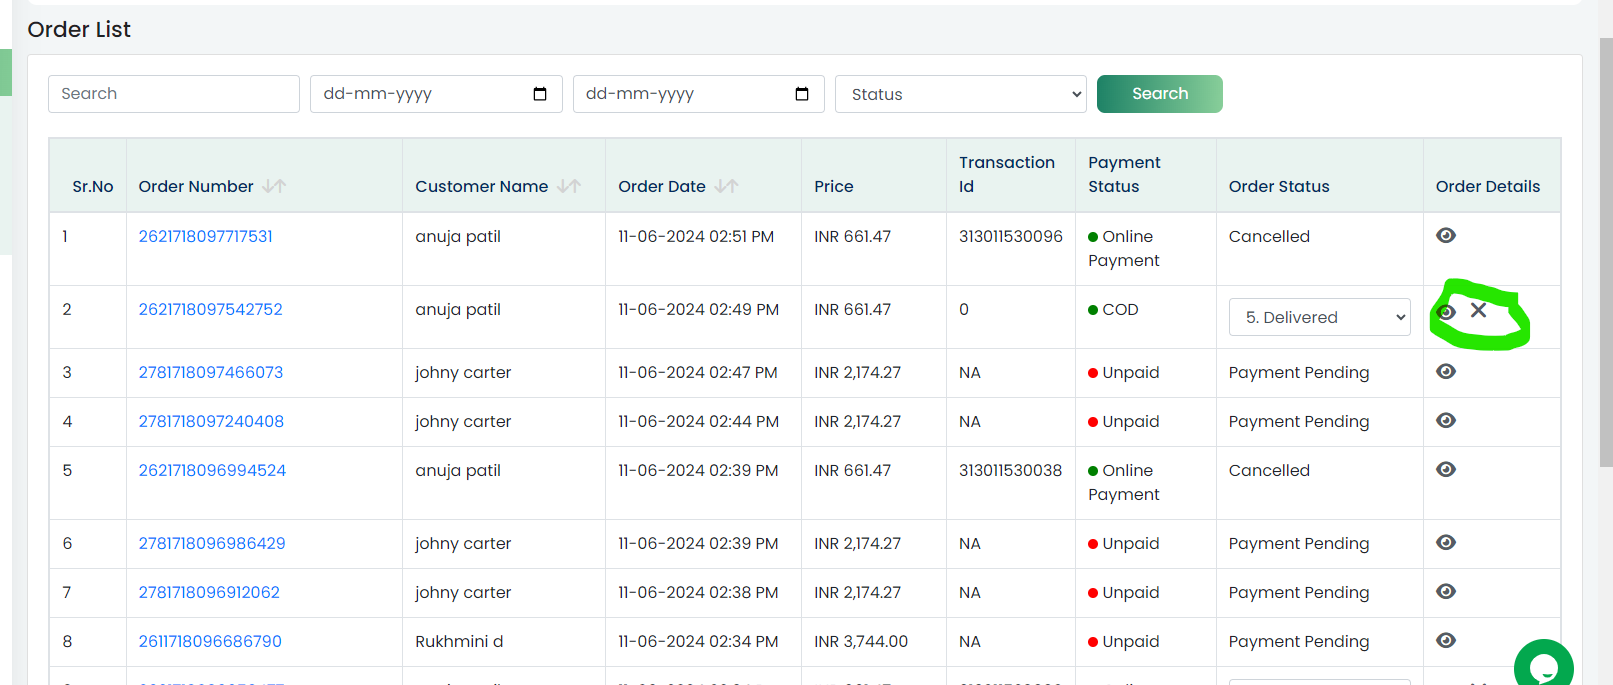Click the Payment Status column header
This screenshot has width=1613, height=685.
(x=1124, y=174)
